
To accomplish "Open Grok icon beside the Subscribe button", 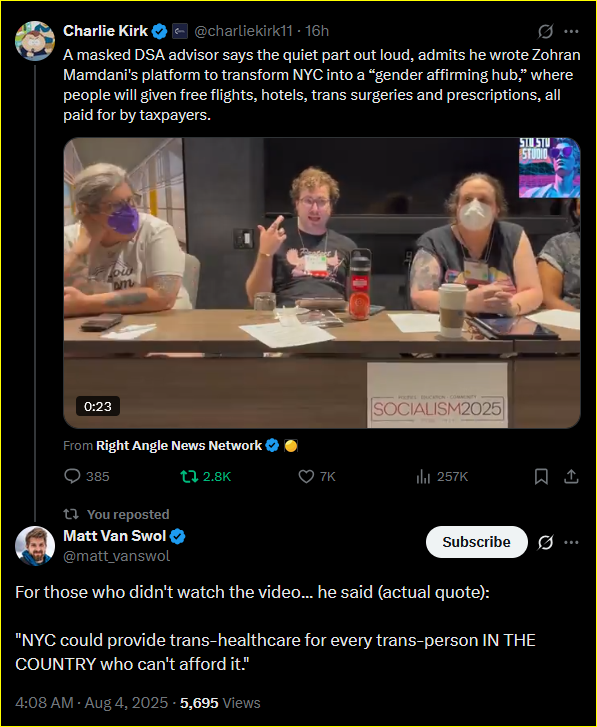I will (545, 542).
